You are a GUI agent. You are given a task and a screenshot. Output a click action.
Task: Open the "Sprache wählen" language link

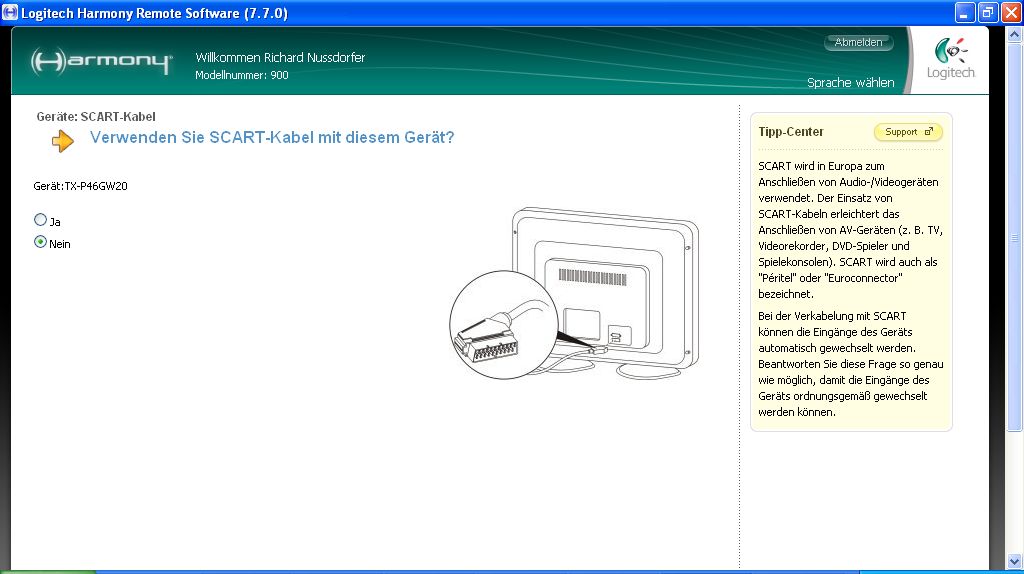850,83
